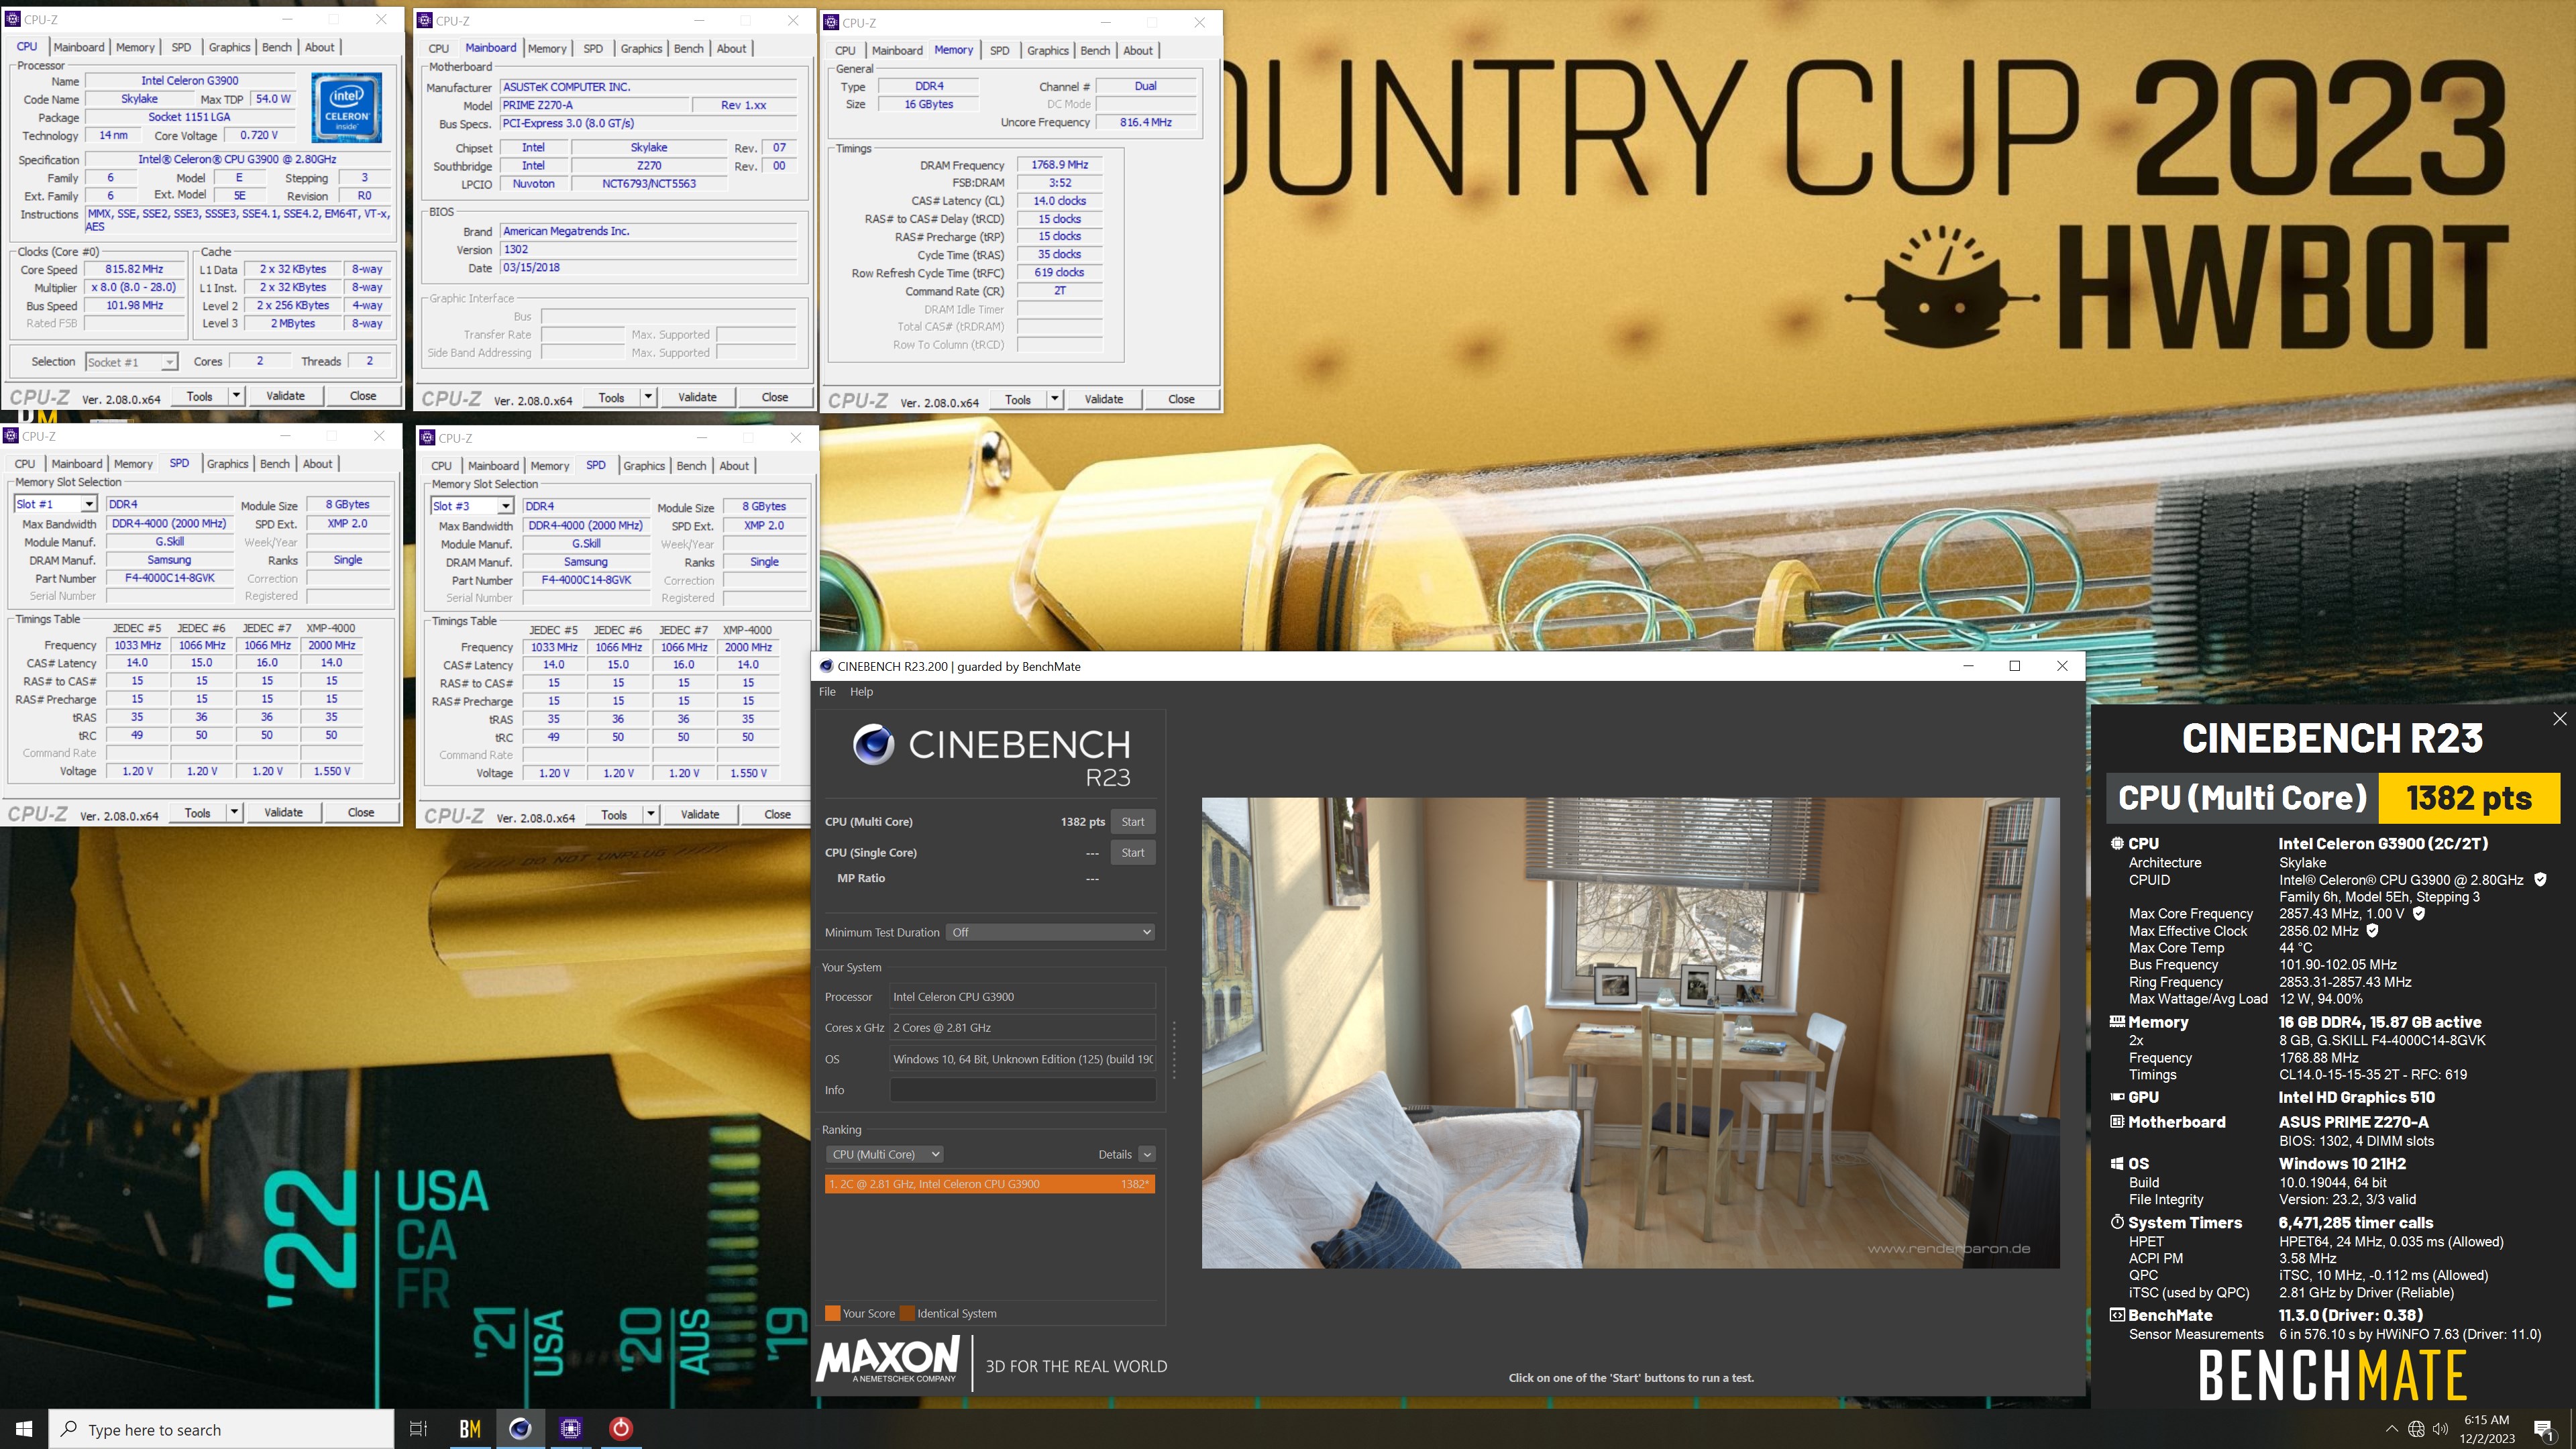Click the red power icon in taskbar
2576x1449 pixels.
[x=621, y=1429]
